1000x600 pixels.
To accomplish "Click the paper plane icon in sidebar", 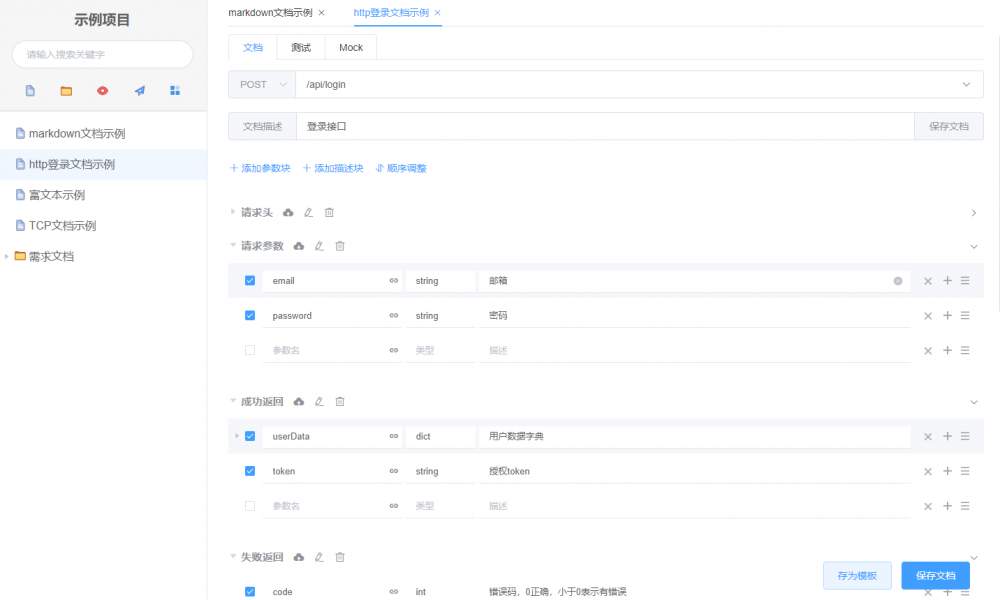I will (x=139, y=91).
